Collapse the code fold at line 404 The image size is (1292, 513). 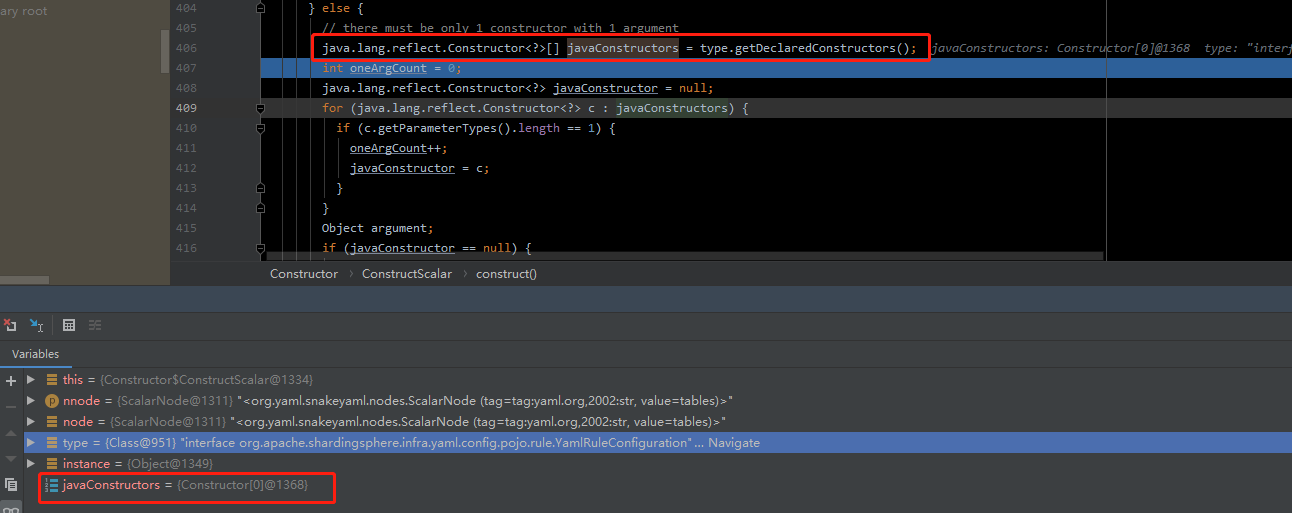pos(261,8)
